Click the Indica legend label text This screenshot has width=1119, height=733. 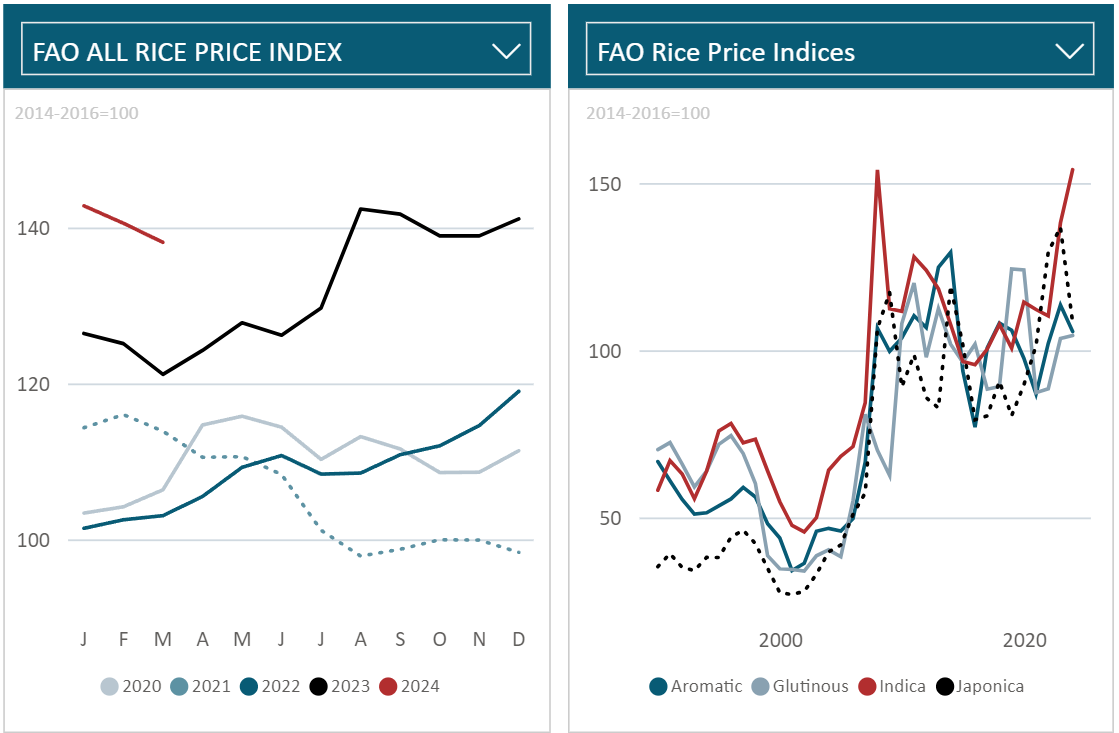902,686
